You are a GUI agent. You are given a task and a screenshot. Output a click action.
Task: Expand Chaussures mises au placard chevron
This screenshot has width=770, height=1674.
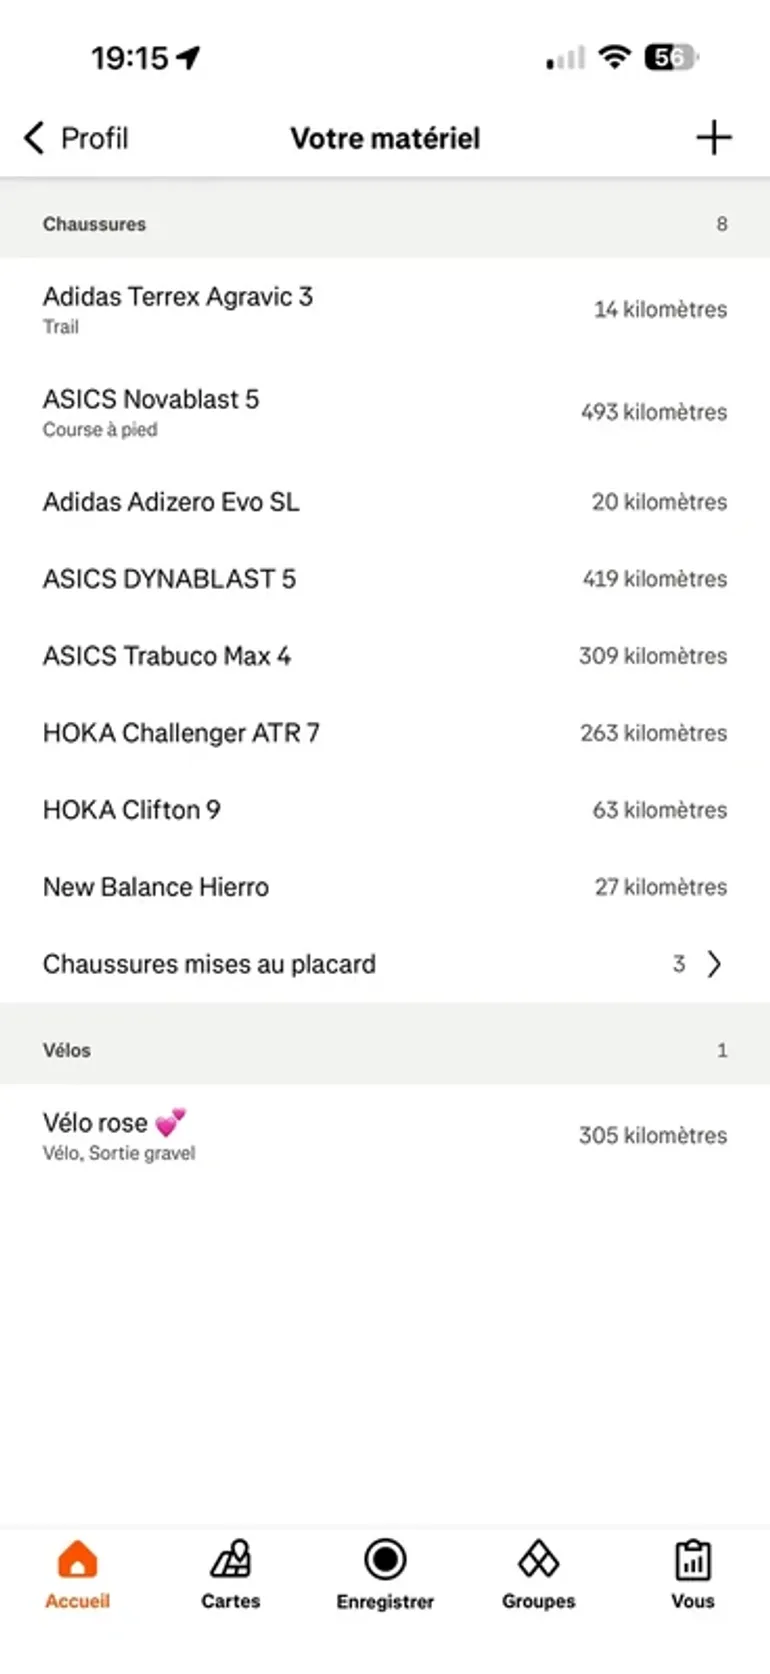(x=714, y=964)
